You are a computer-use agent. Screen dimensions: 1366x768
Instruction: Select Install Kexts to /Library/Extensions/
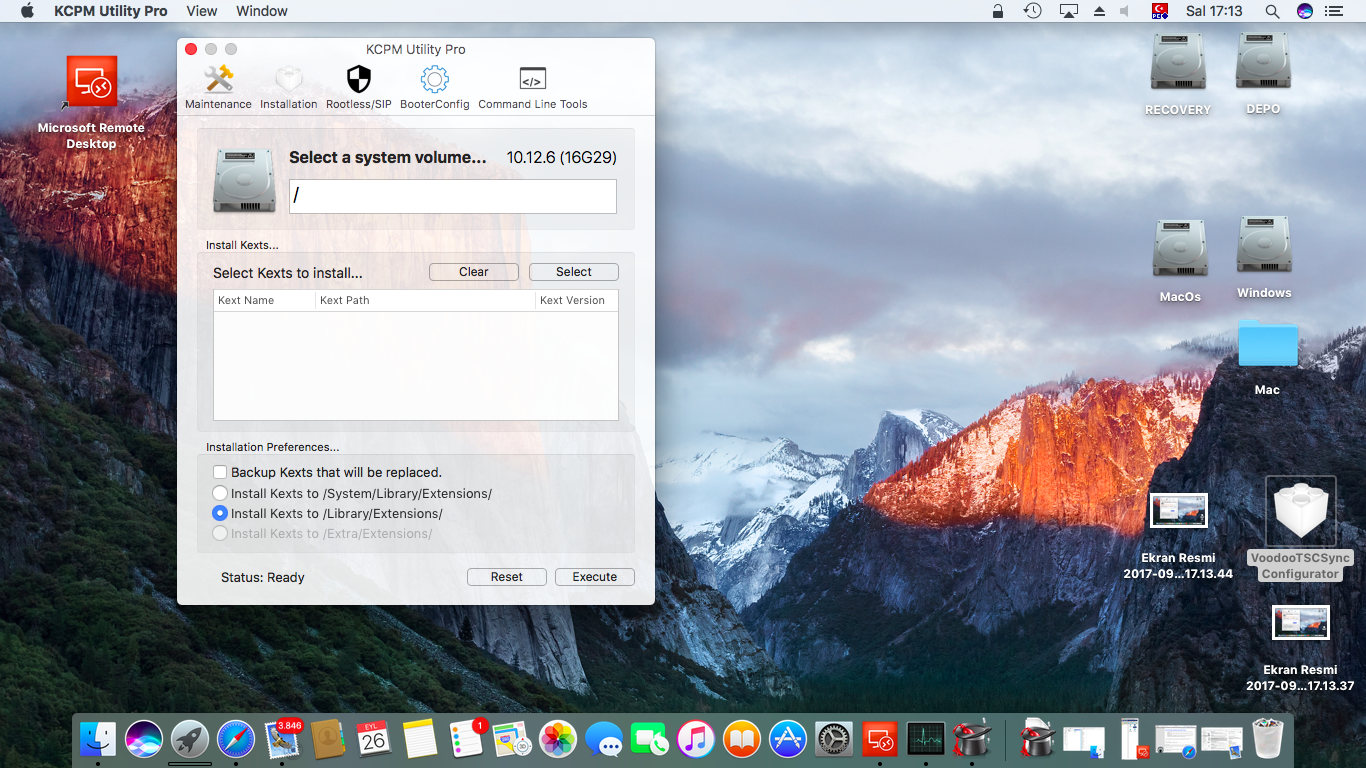pyautogui.click(x=220, y=513)
